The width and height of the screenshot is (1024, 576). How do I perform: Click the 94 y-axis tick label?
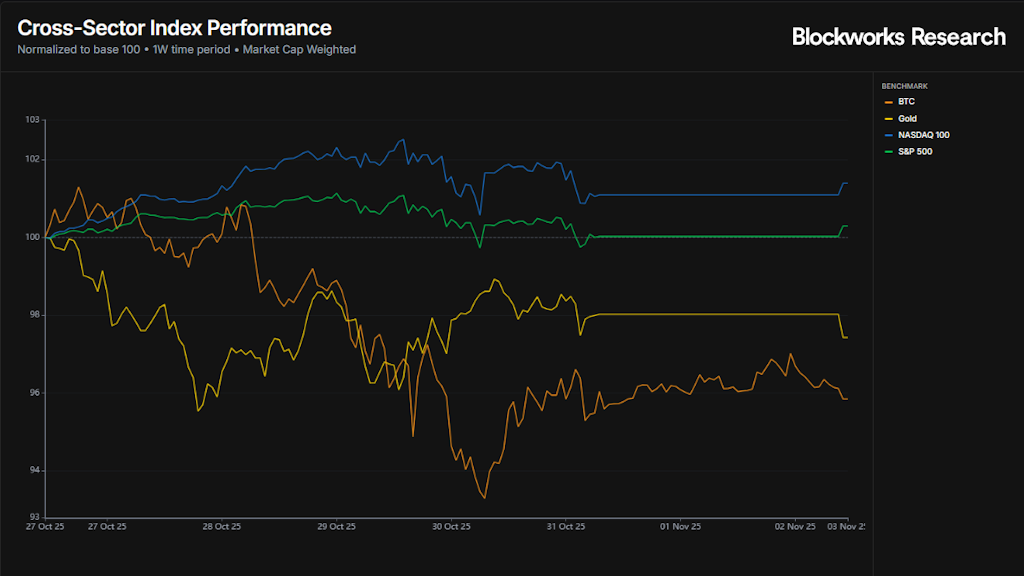[x=33, y=471]
